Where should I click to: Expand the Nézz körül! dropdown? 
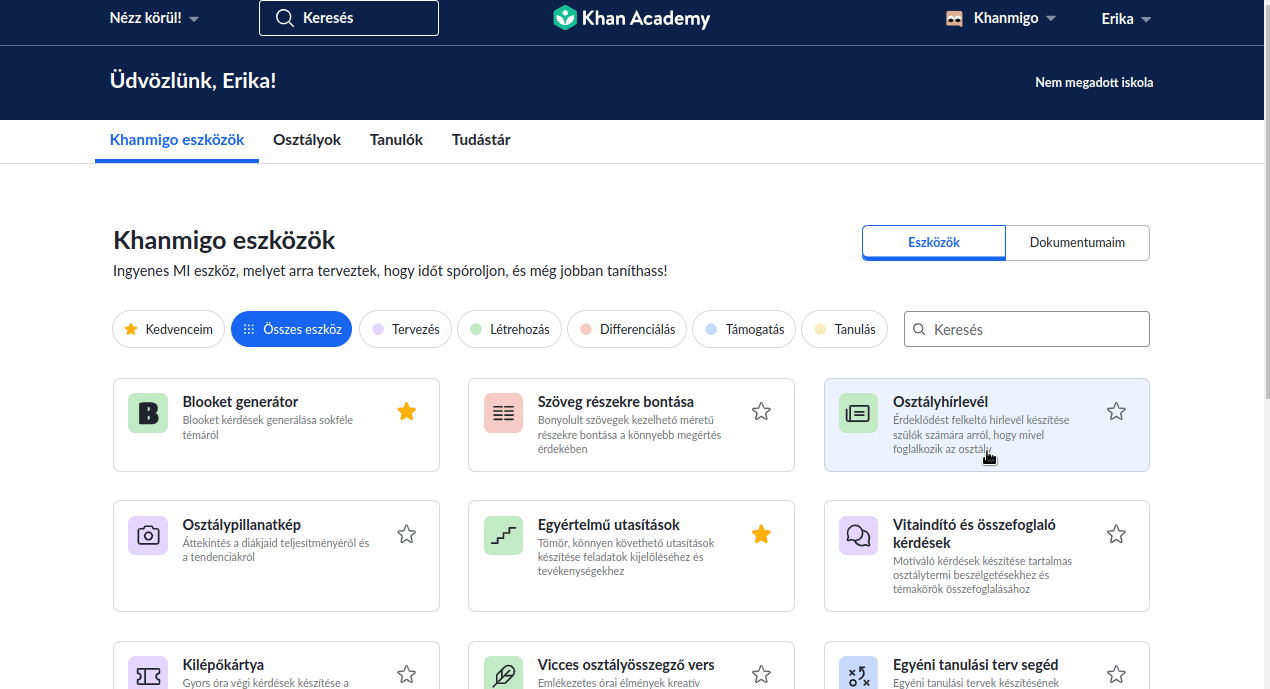click(154, 18)
